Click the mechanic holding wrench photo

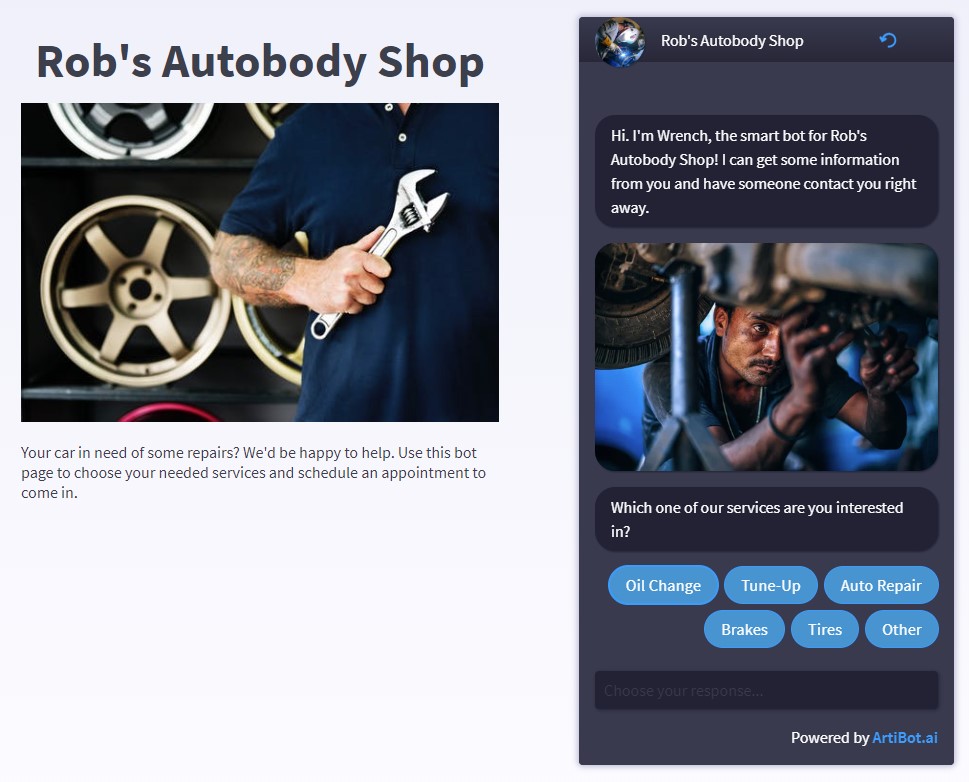click(x=260, y=262)
